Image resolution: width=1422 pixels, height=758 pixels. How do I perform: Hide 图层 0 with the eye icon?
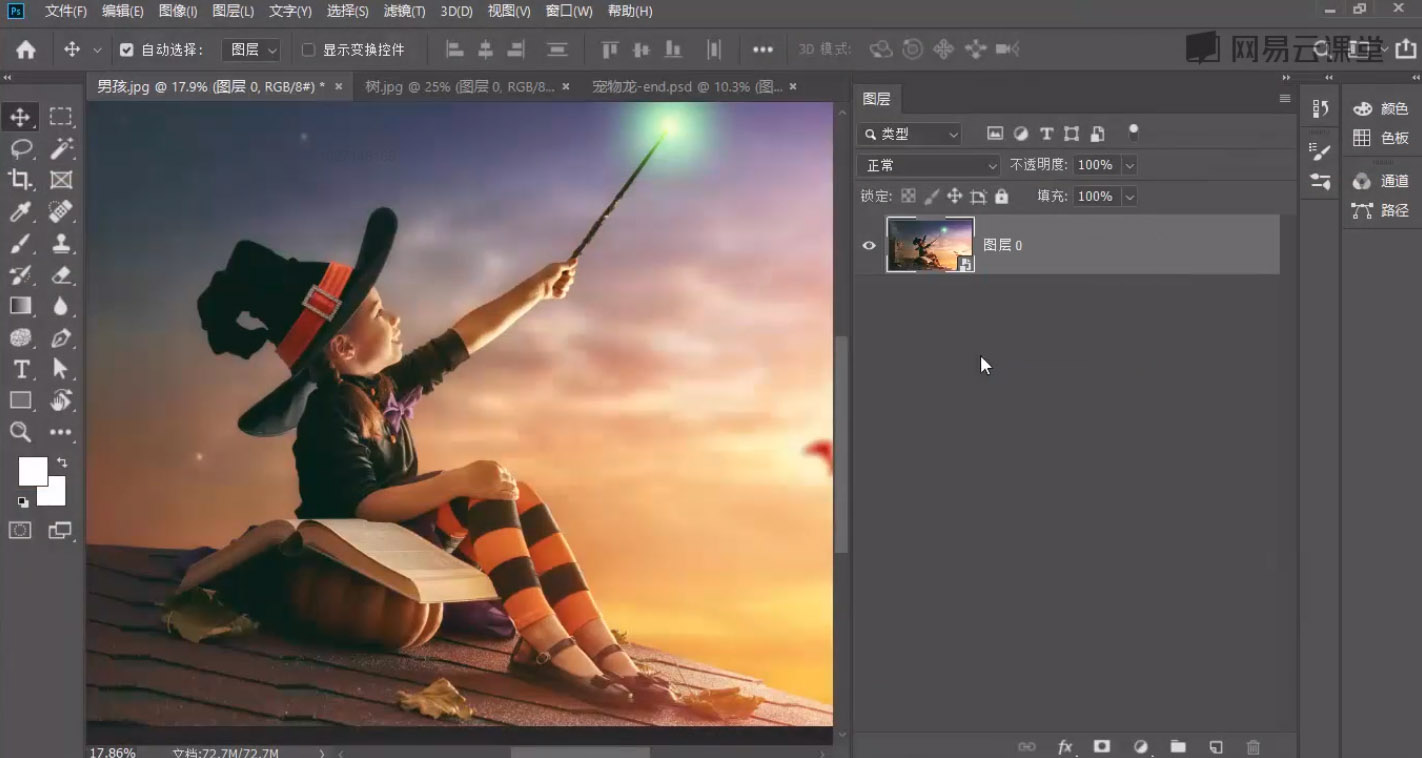[869, 245]
